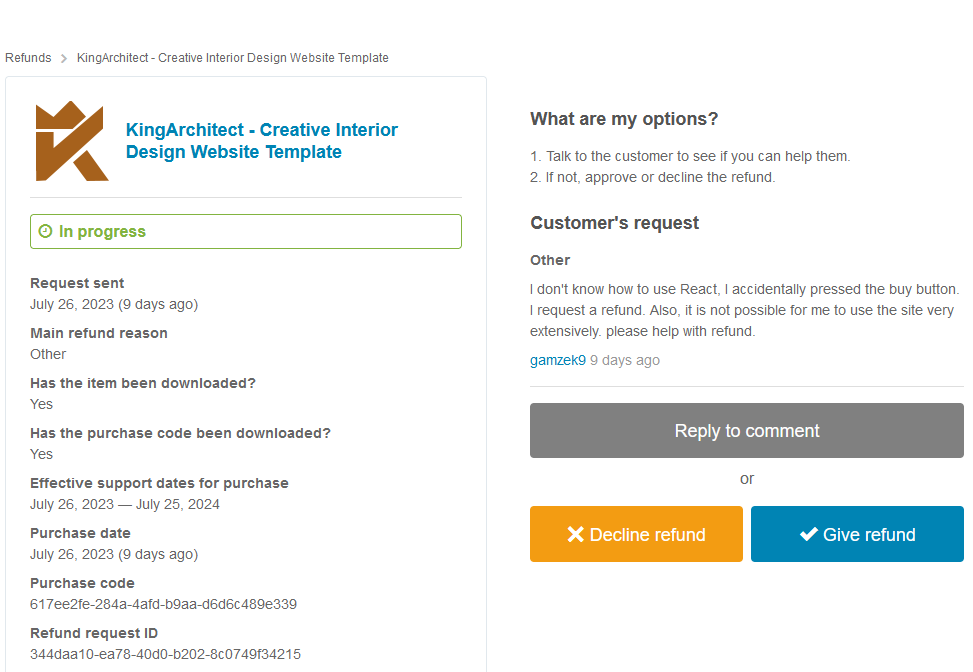Screen dimensions: 973x672
Task: Select the refund request ID value
Action: pos(165,654)
